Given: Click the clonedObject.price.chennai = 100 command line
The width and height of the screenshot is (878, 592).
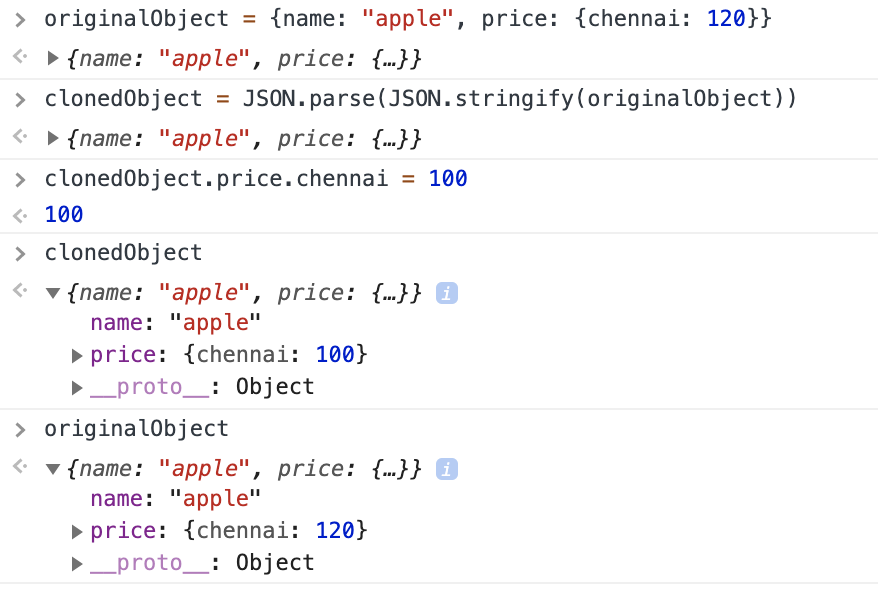Looking at the screenshot, I should [256, 179].
